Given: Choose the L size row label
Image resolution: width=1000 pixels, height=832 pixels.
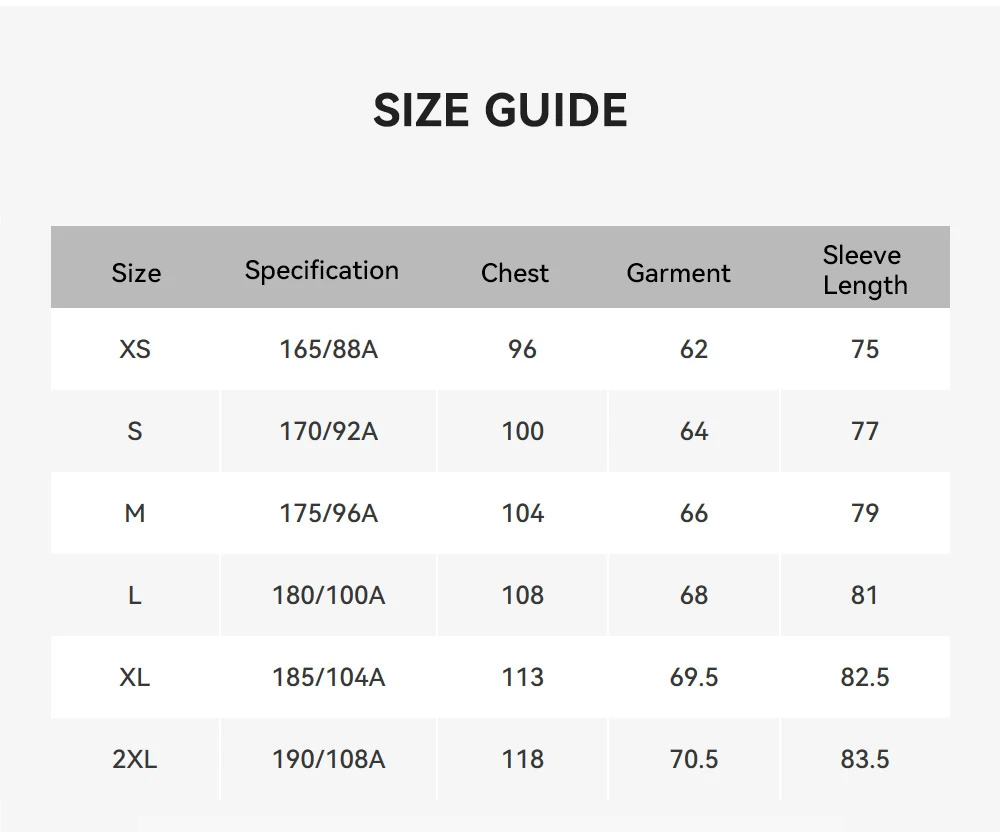Looking at the screenshot, I should pyautogui.click(x=135, y=595).
